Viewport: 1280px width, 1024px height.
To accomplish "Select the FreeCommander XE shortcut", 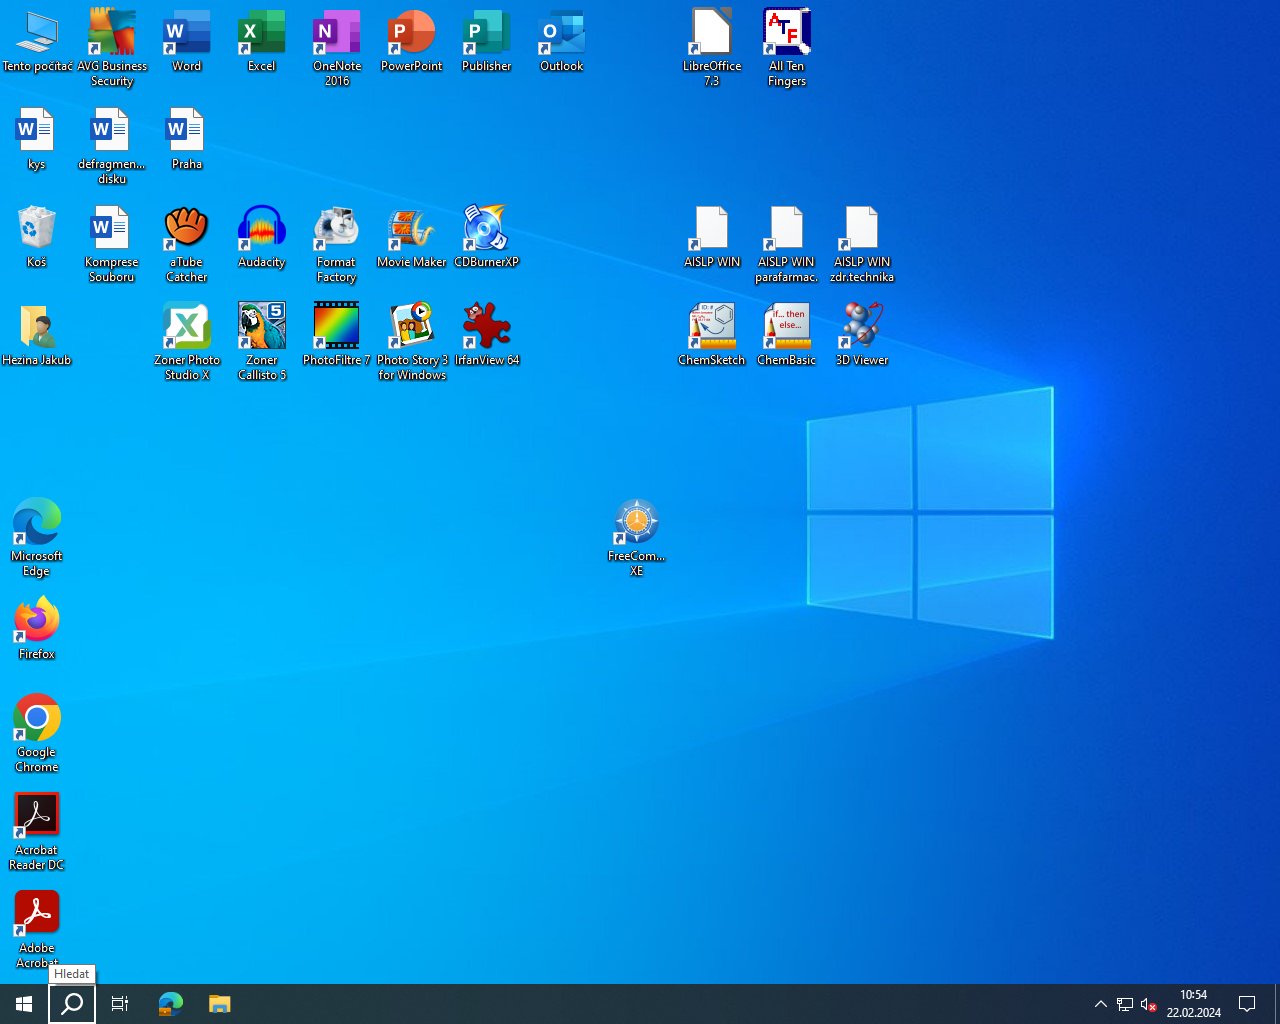I will [x=637, y=538].
